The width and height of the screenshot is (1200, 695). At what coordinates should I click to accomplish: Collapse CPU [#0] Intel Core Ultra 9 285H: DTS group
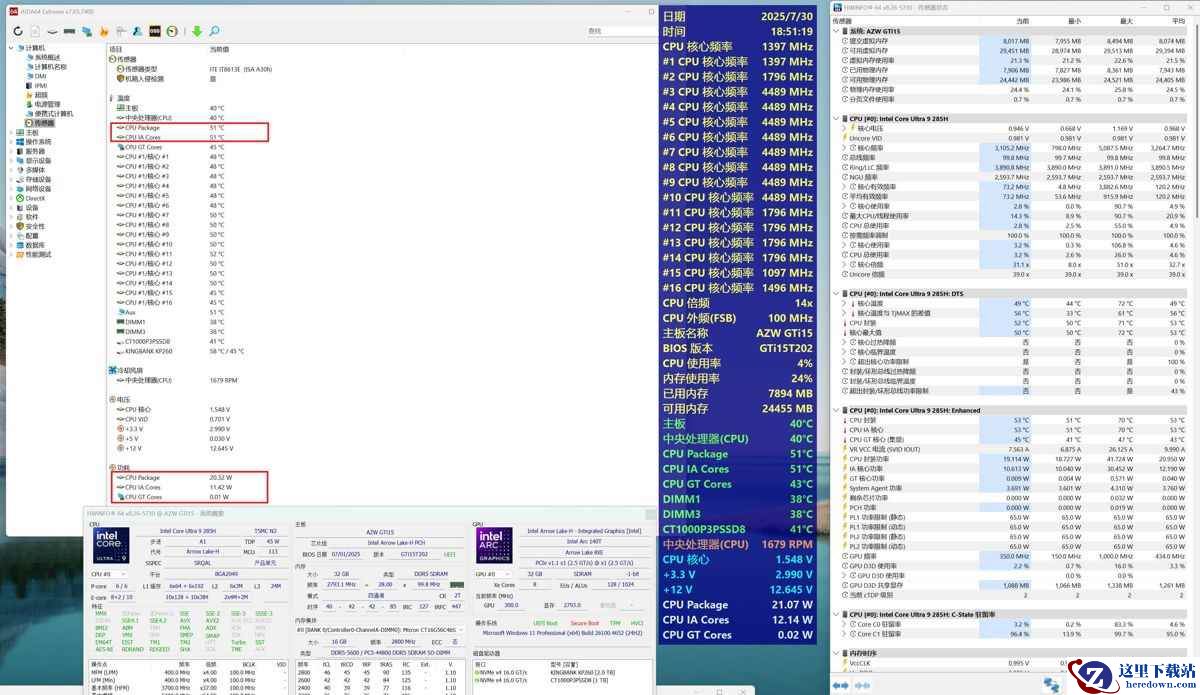[837, 293]
